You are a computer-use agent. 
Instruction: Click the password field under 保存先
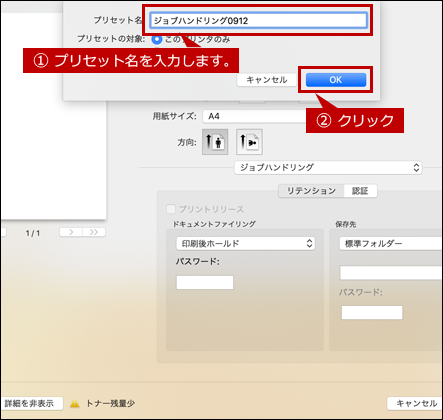click(x=372, y=313)
